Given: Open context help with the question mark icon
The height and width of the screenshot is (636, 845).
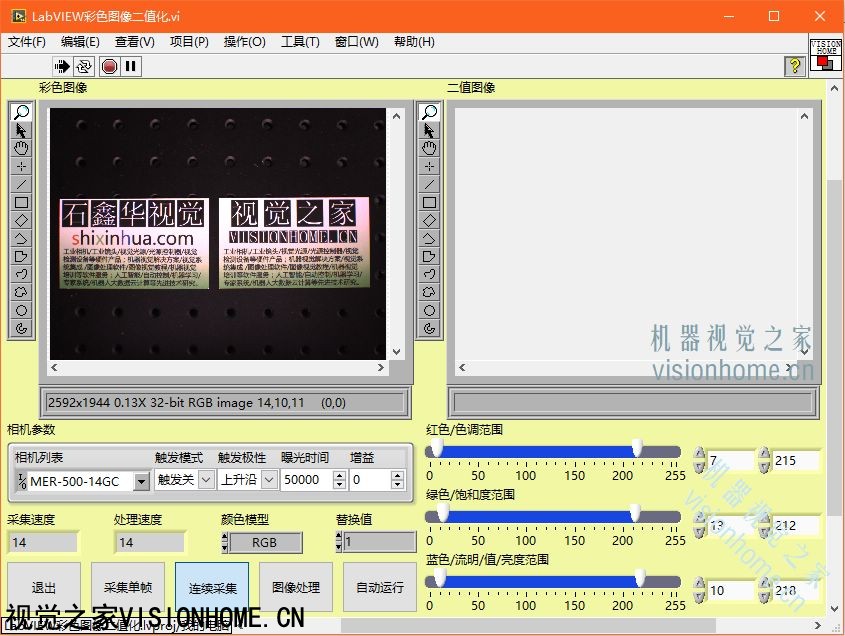Looking at the screenshot, I should pos(795,66).
